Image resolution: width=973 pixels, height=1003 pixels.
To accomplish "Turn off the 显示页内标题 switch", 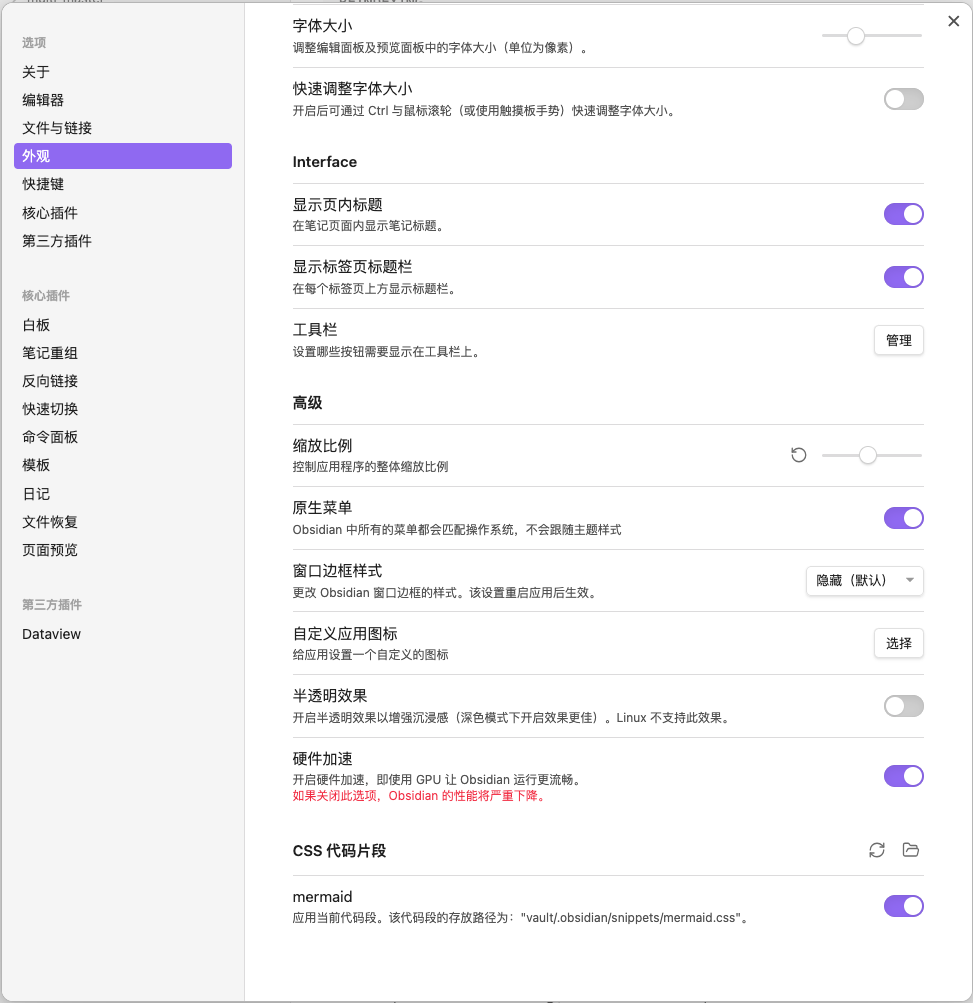I will point(903,214).
